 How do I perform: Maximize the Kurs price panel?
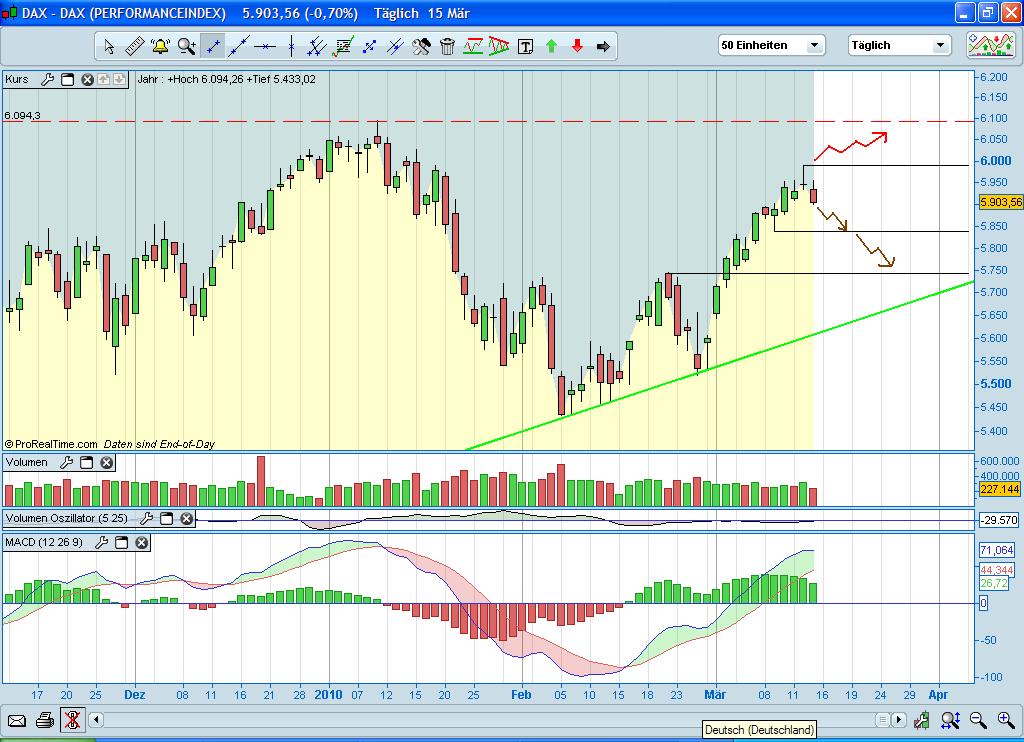67,80
